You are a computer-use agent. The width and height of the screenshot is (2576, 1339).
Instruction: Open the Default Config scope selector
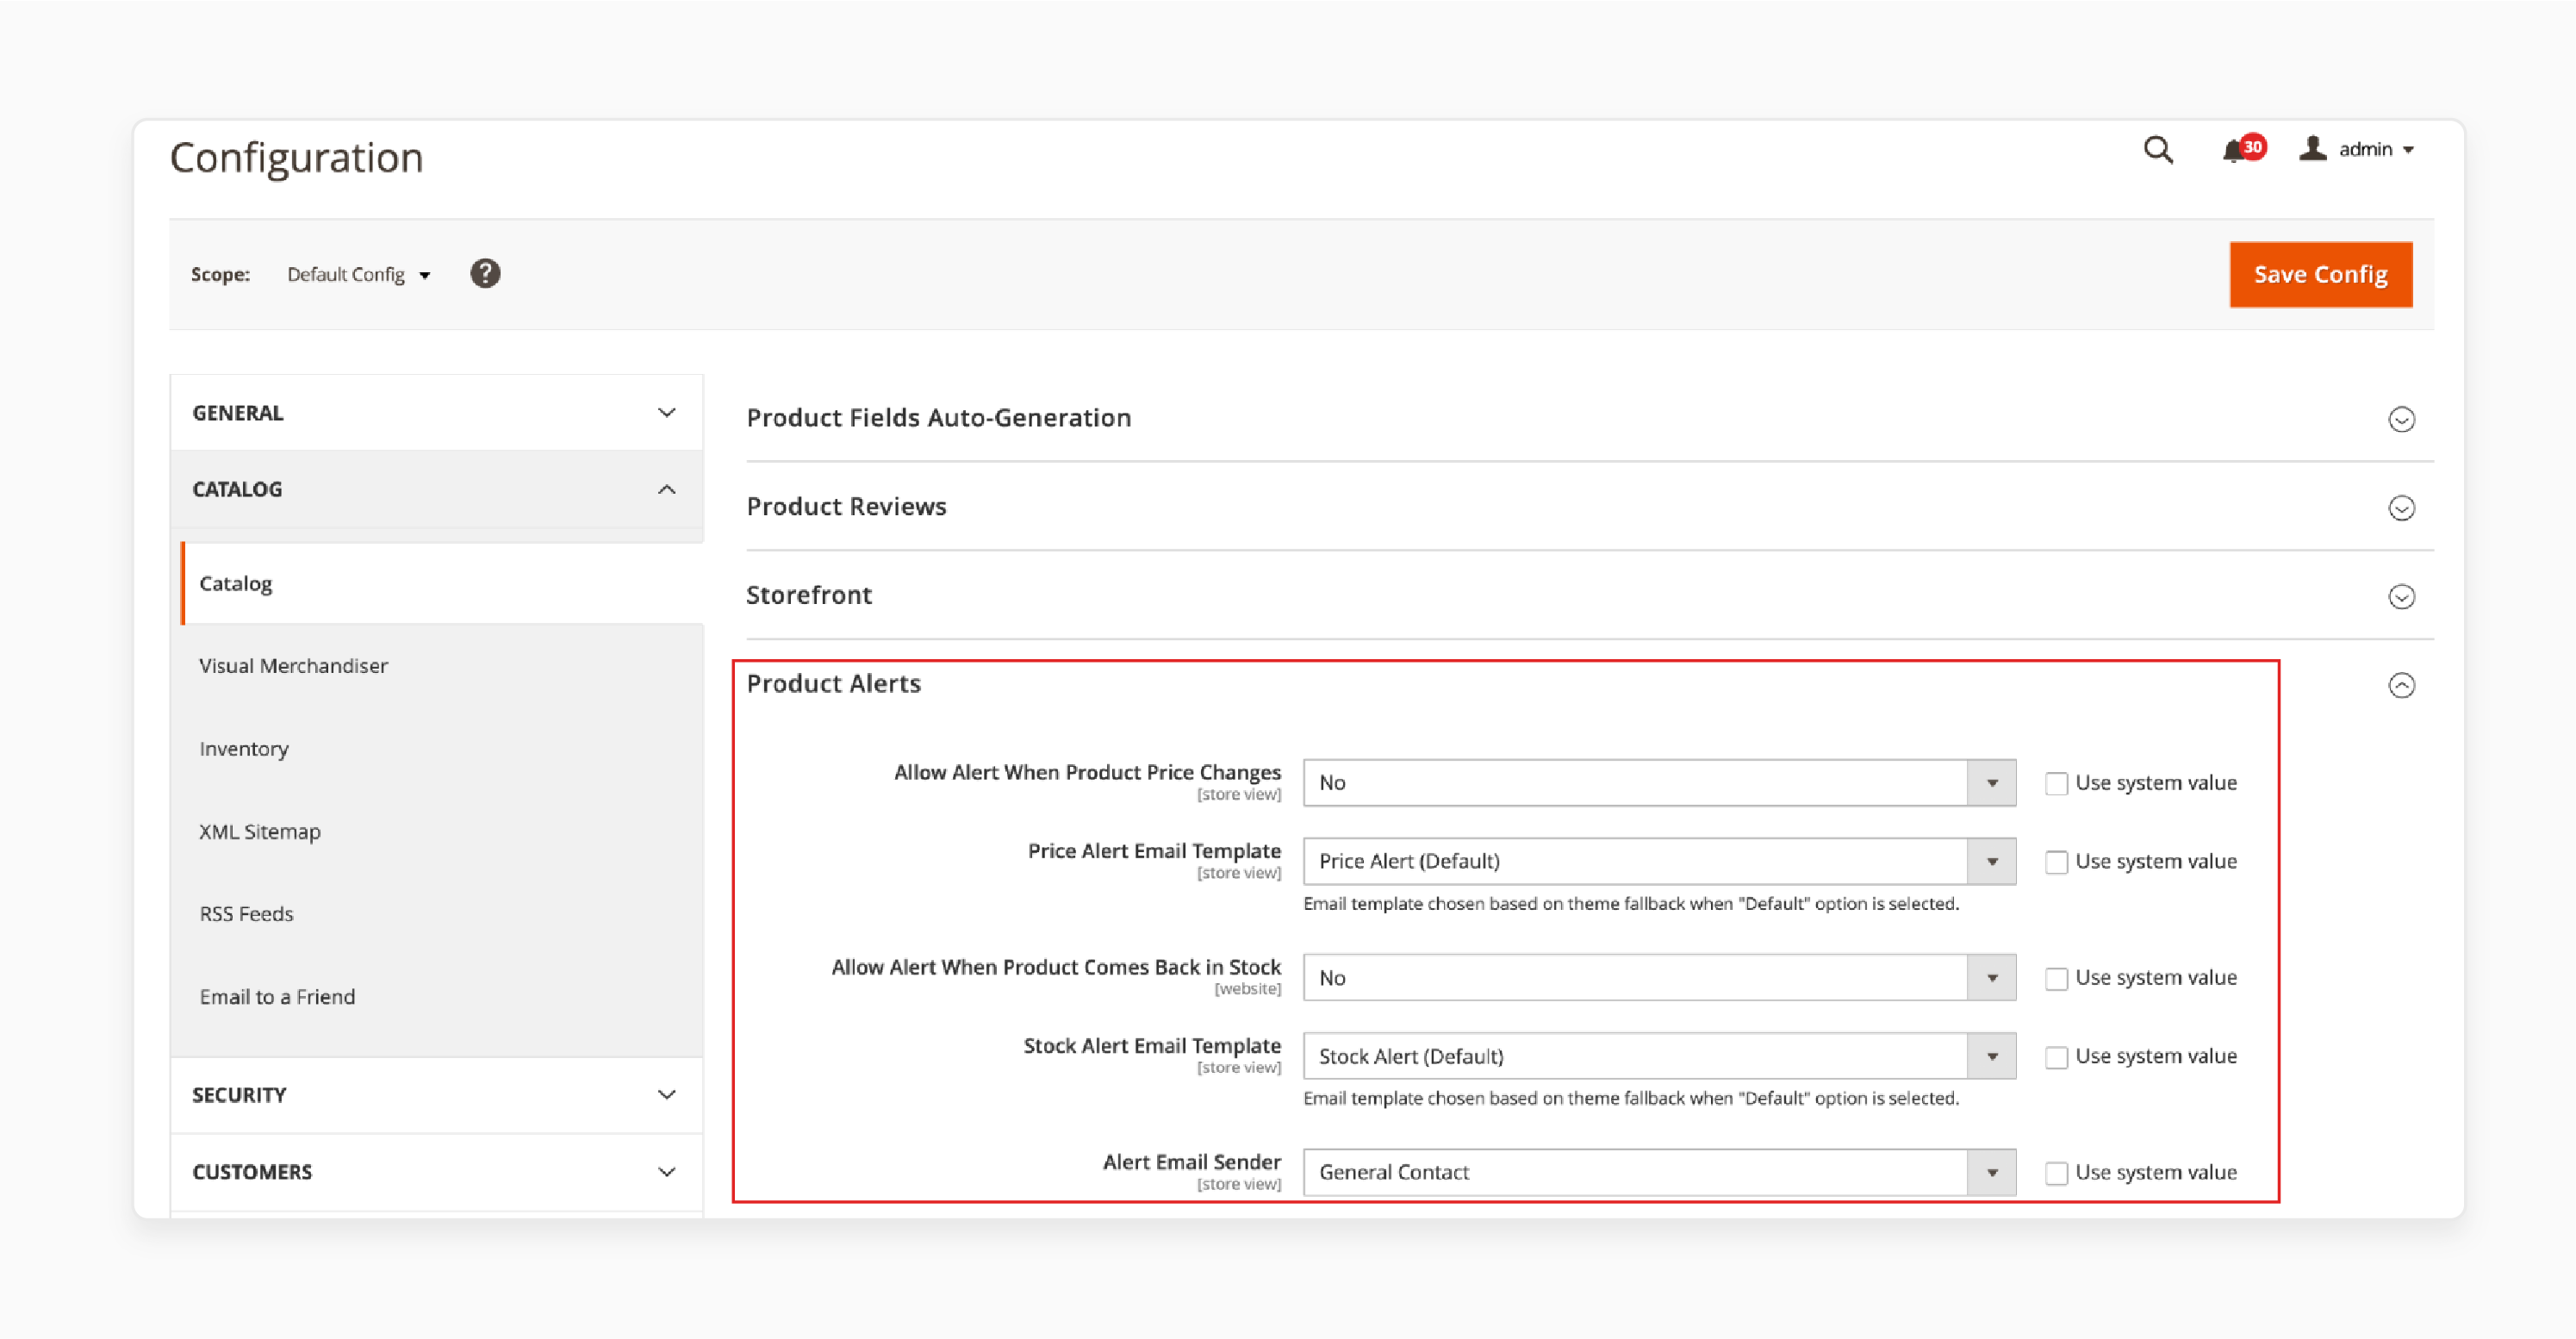click(358, 274)
